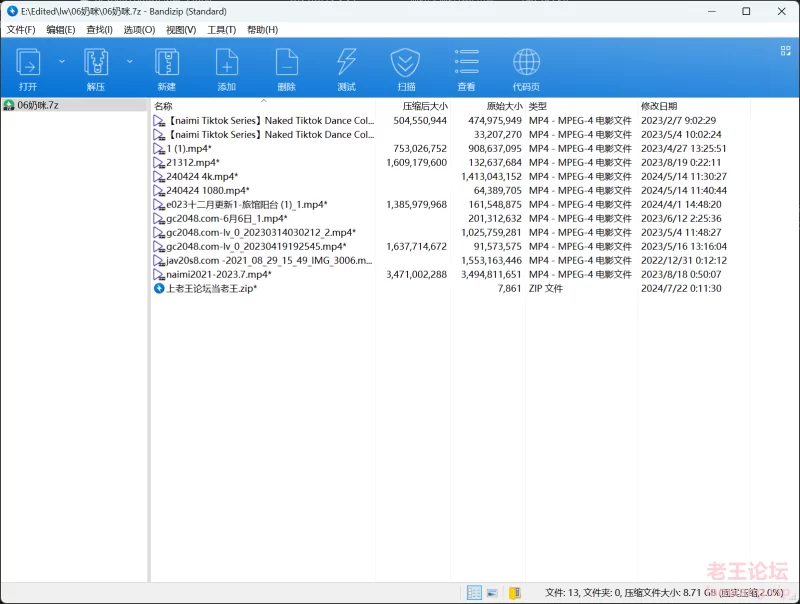Open the 视图(V) menu

(181, 30)
